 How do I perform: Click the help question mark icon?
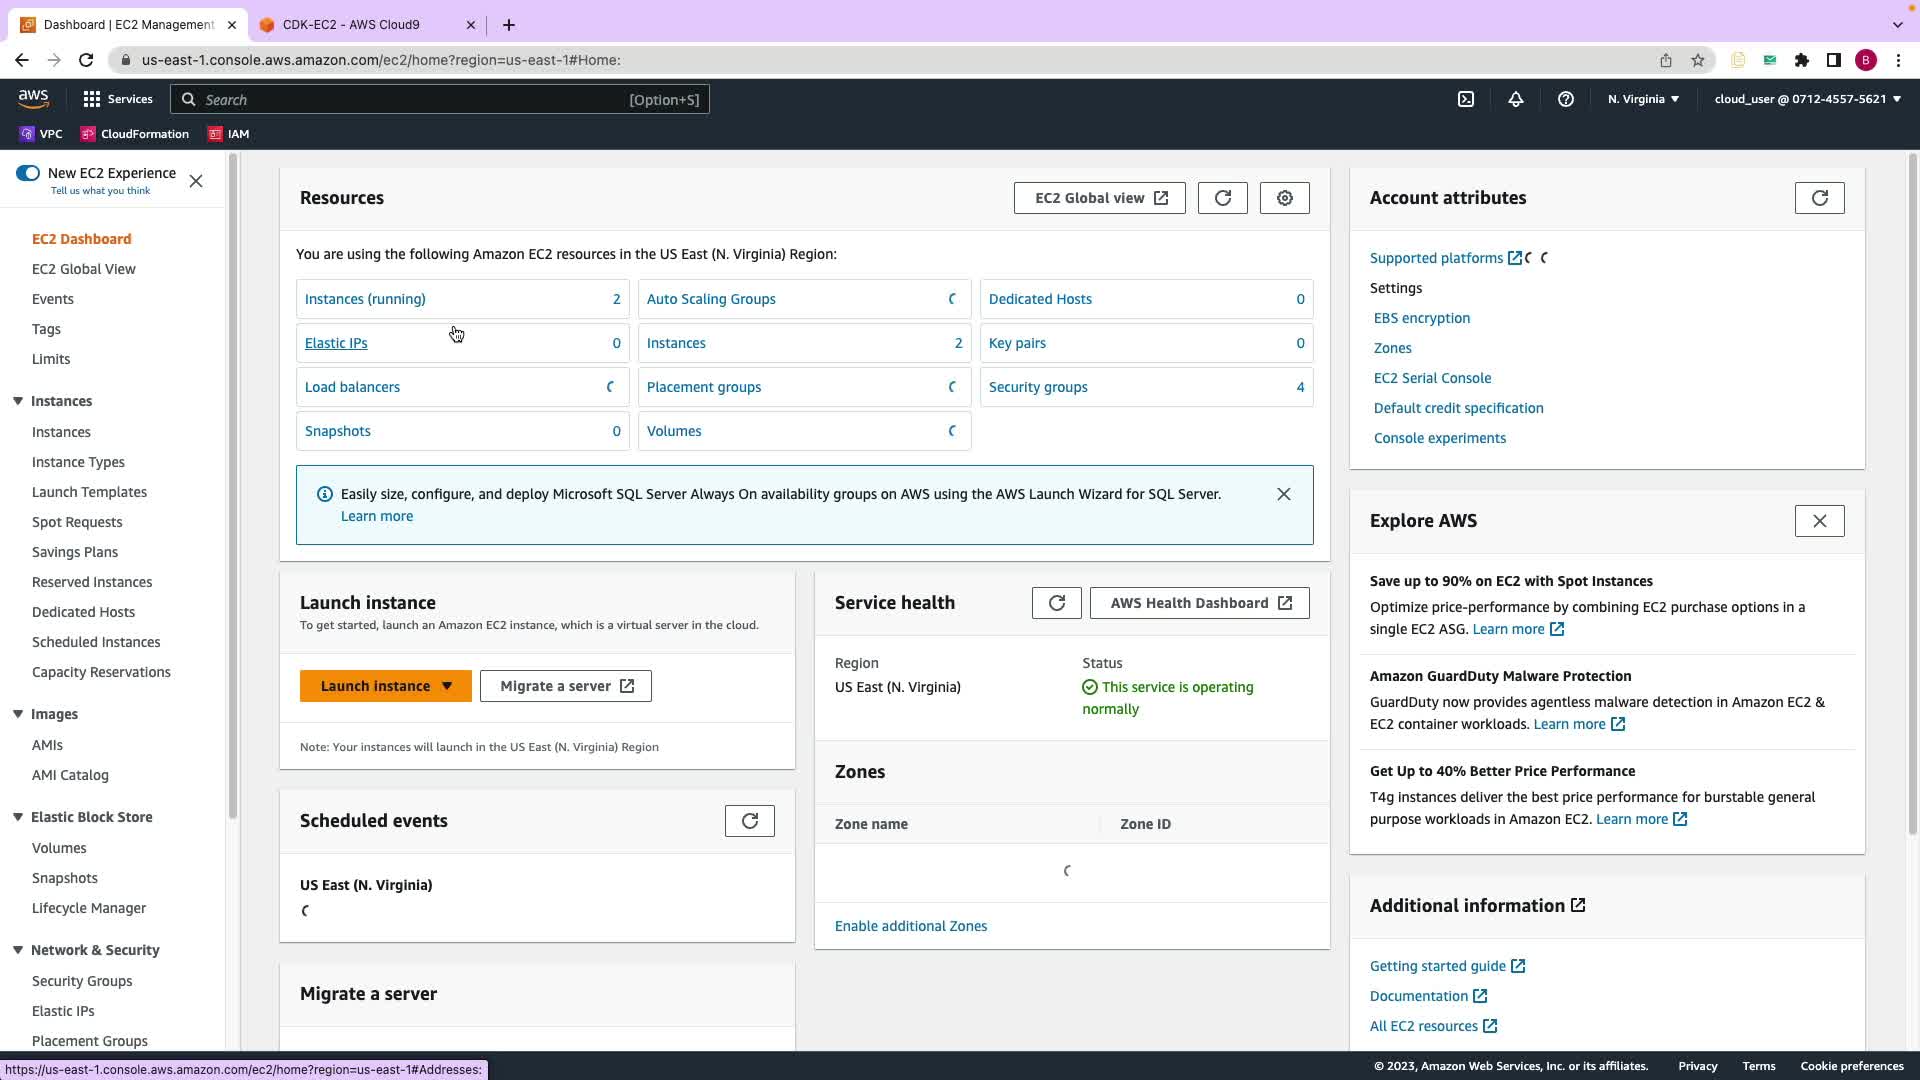coord(1565,99)
